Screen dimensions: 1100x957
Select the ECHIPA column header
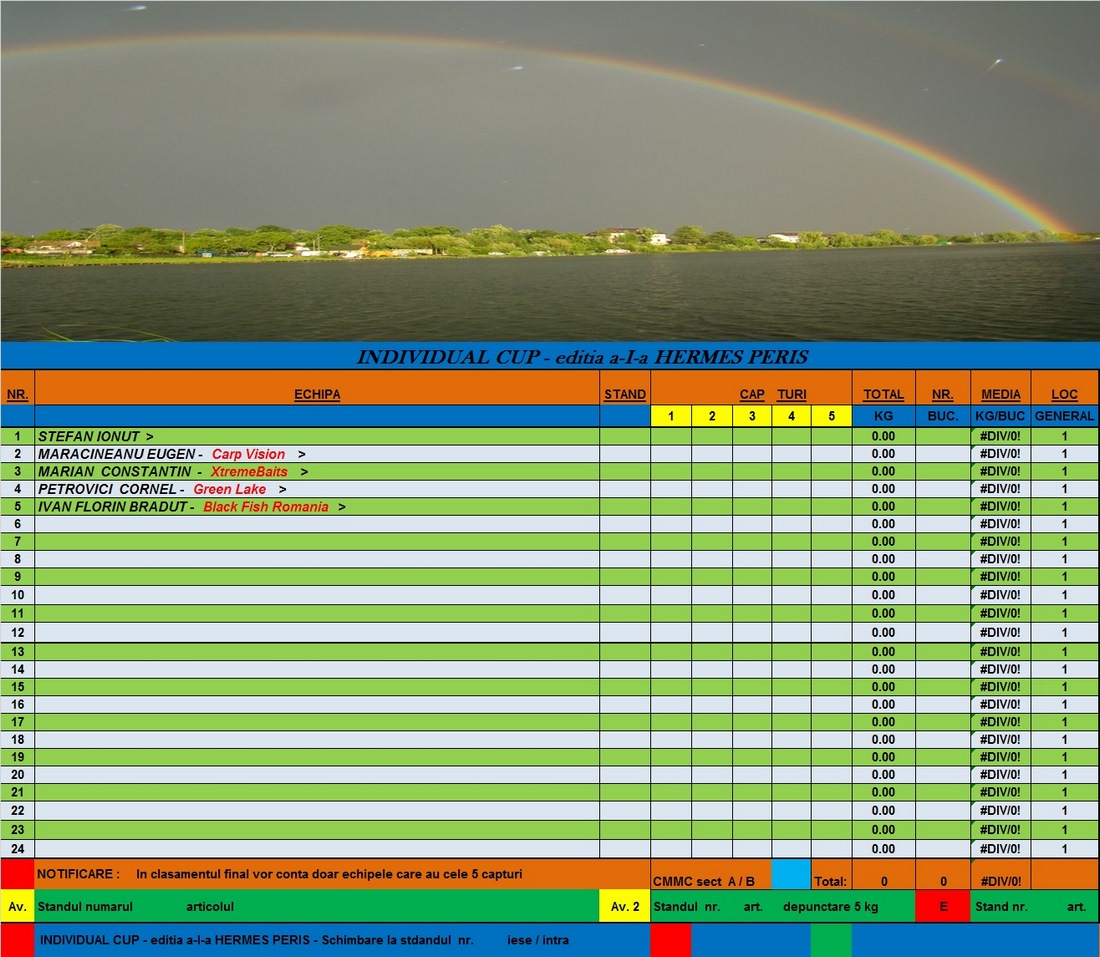click(x=317, y=394)
